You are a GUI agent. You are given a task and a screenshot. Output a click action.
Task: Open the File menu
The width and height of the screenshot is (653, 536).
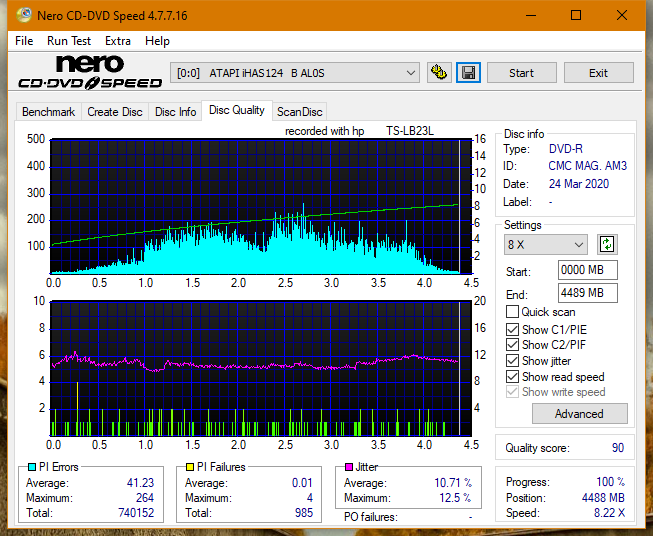click(x=24, y=41)
